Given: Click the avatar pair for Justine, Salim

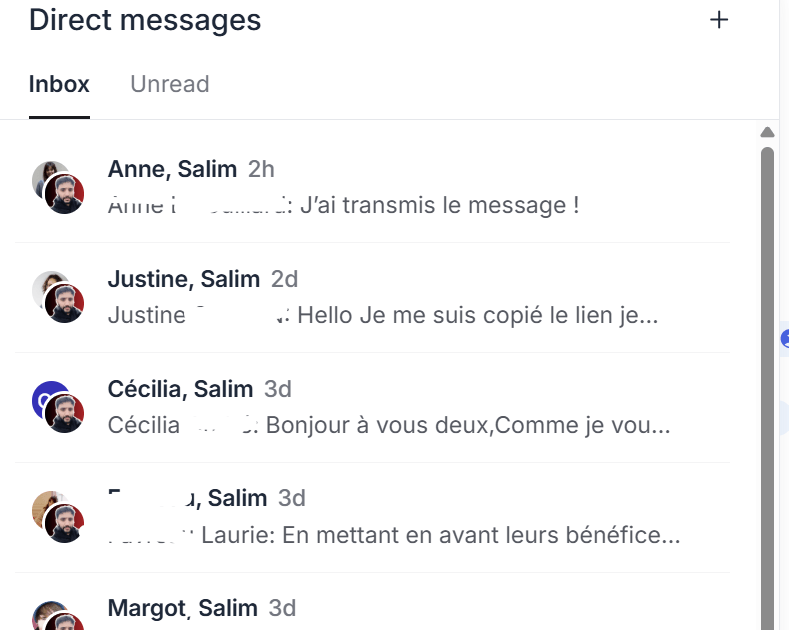Looking at the screenshot, I should [x=58, y=297].
